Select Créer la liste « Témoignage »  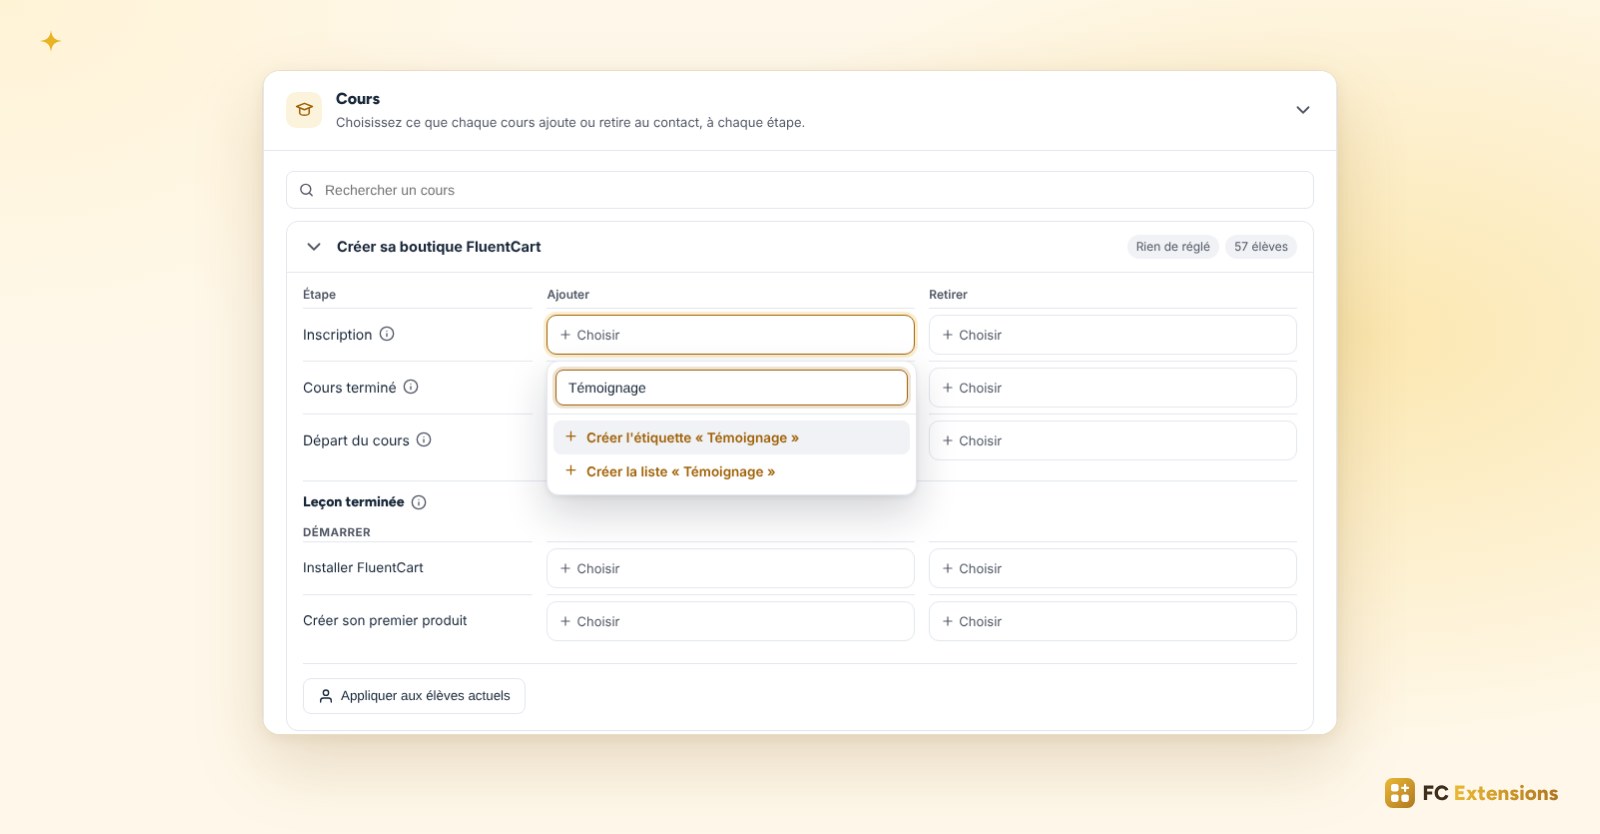731,472
